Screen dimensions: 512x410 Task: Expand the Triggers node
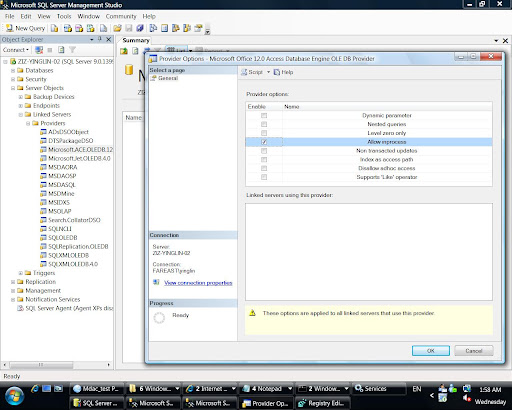pos(21,273)
